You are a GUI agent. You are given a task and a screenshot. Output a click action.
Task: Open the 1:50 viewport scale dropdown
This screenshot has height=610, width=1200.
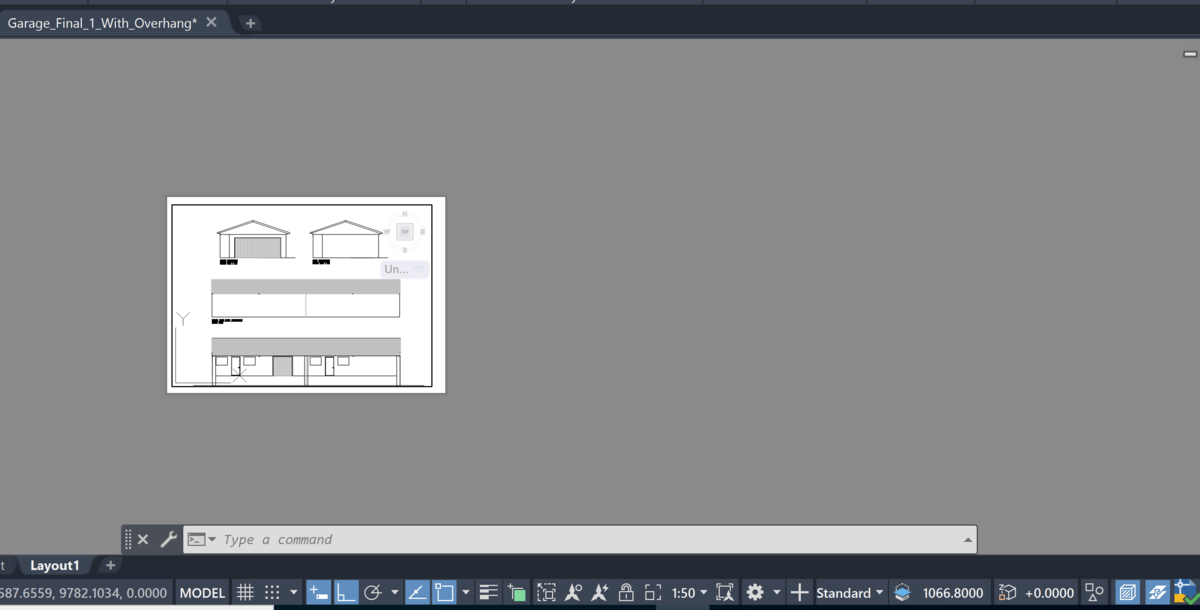click(x=689, y=593)
